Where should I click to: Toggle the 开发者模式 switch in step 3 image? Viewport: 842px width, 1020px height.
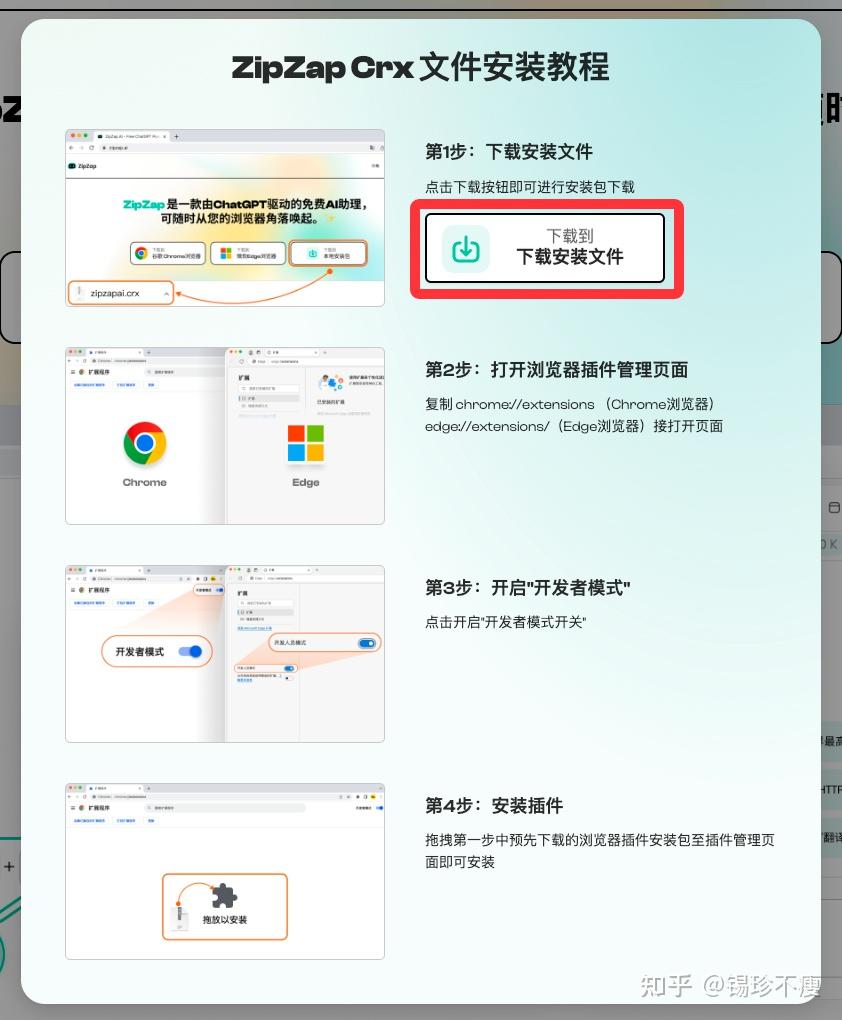(191, 651)
